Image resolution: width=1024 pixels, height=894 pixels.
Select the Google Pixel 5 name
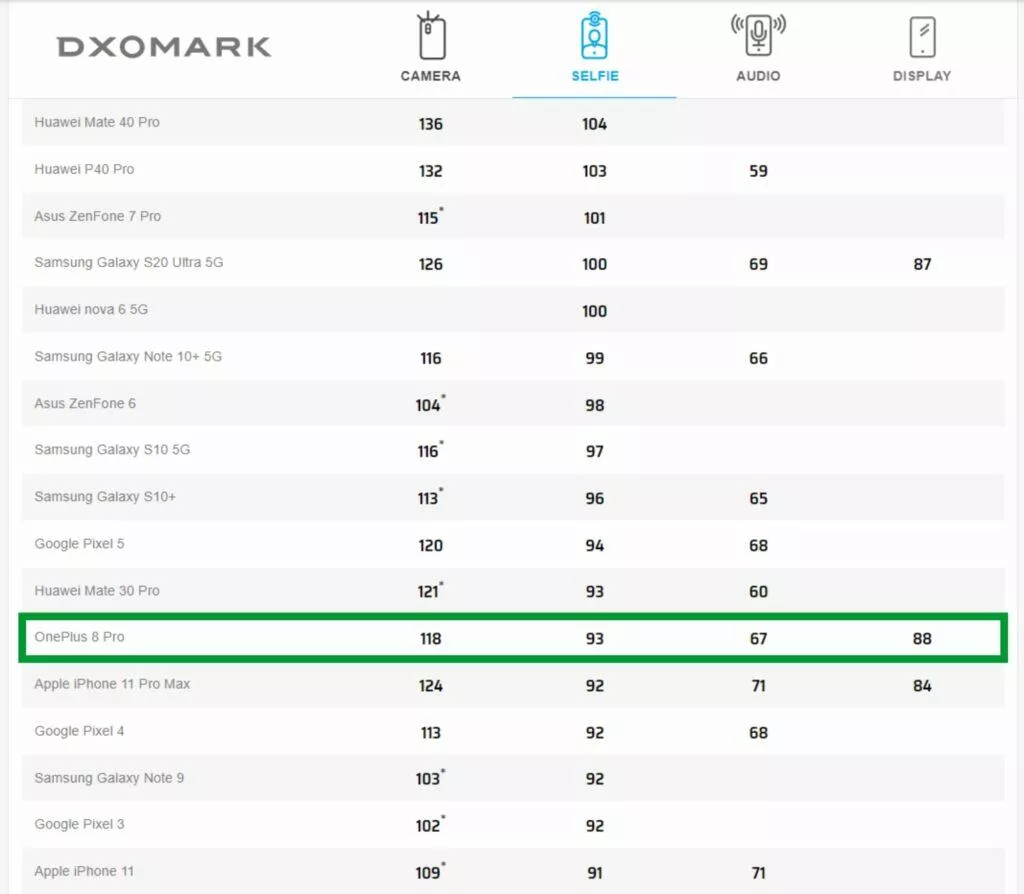click(79, 544)
